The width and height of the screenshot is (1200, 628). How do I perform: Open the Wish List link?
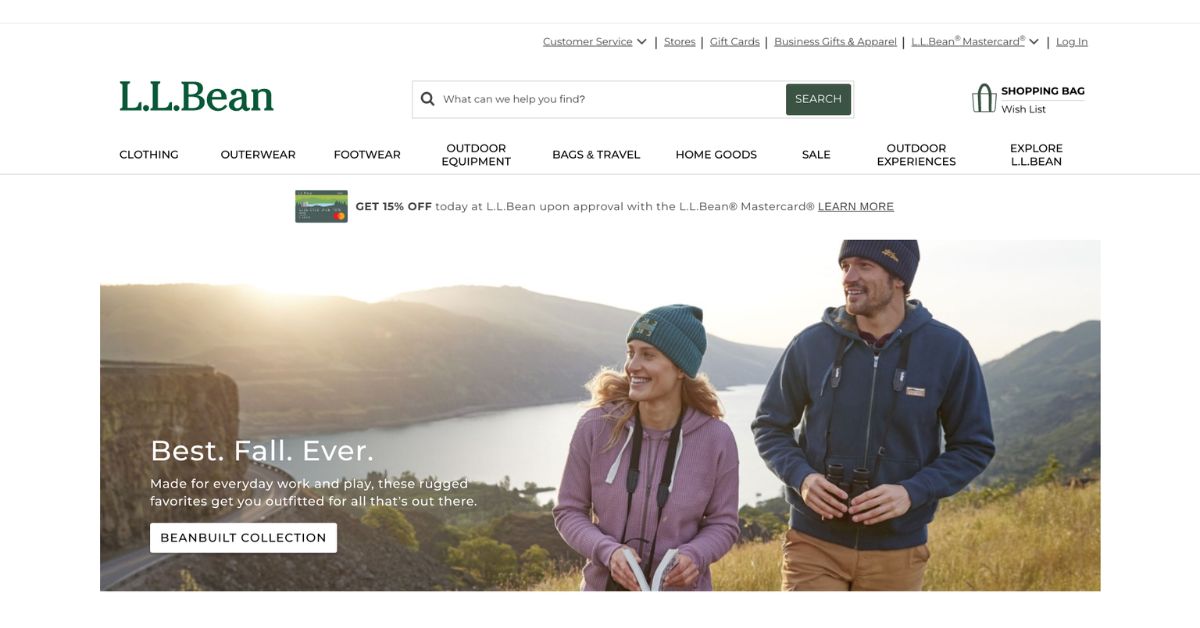click(x=1023, y=109)
